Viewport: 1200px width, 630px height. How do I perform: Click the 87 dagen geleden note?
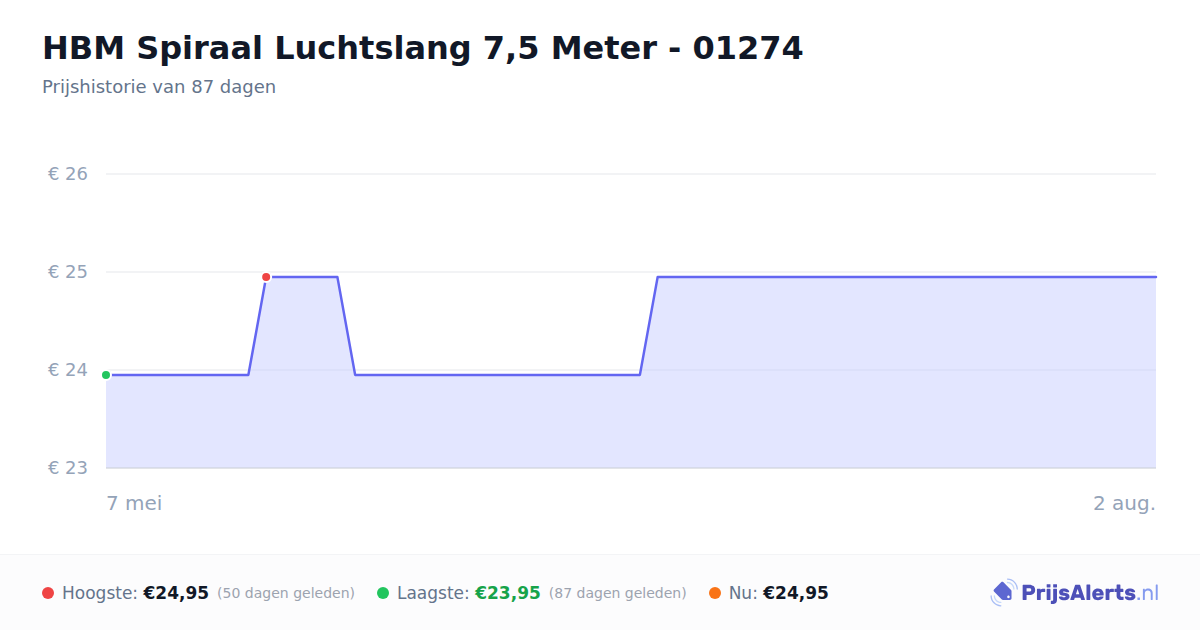(618, 593)
